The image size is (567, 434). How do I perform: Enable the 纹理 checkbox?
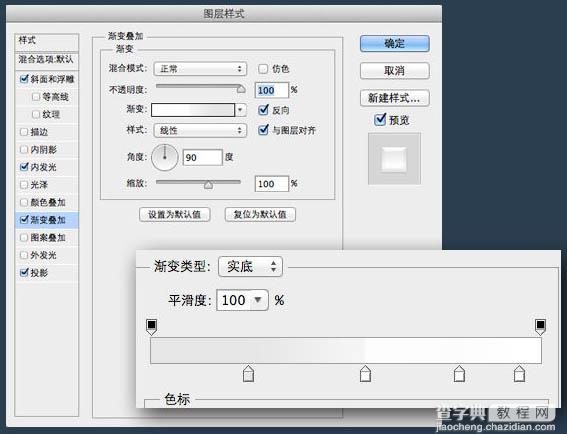click(x=36, y=114)
